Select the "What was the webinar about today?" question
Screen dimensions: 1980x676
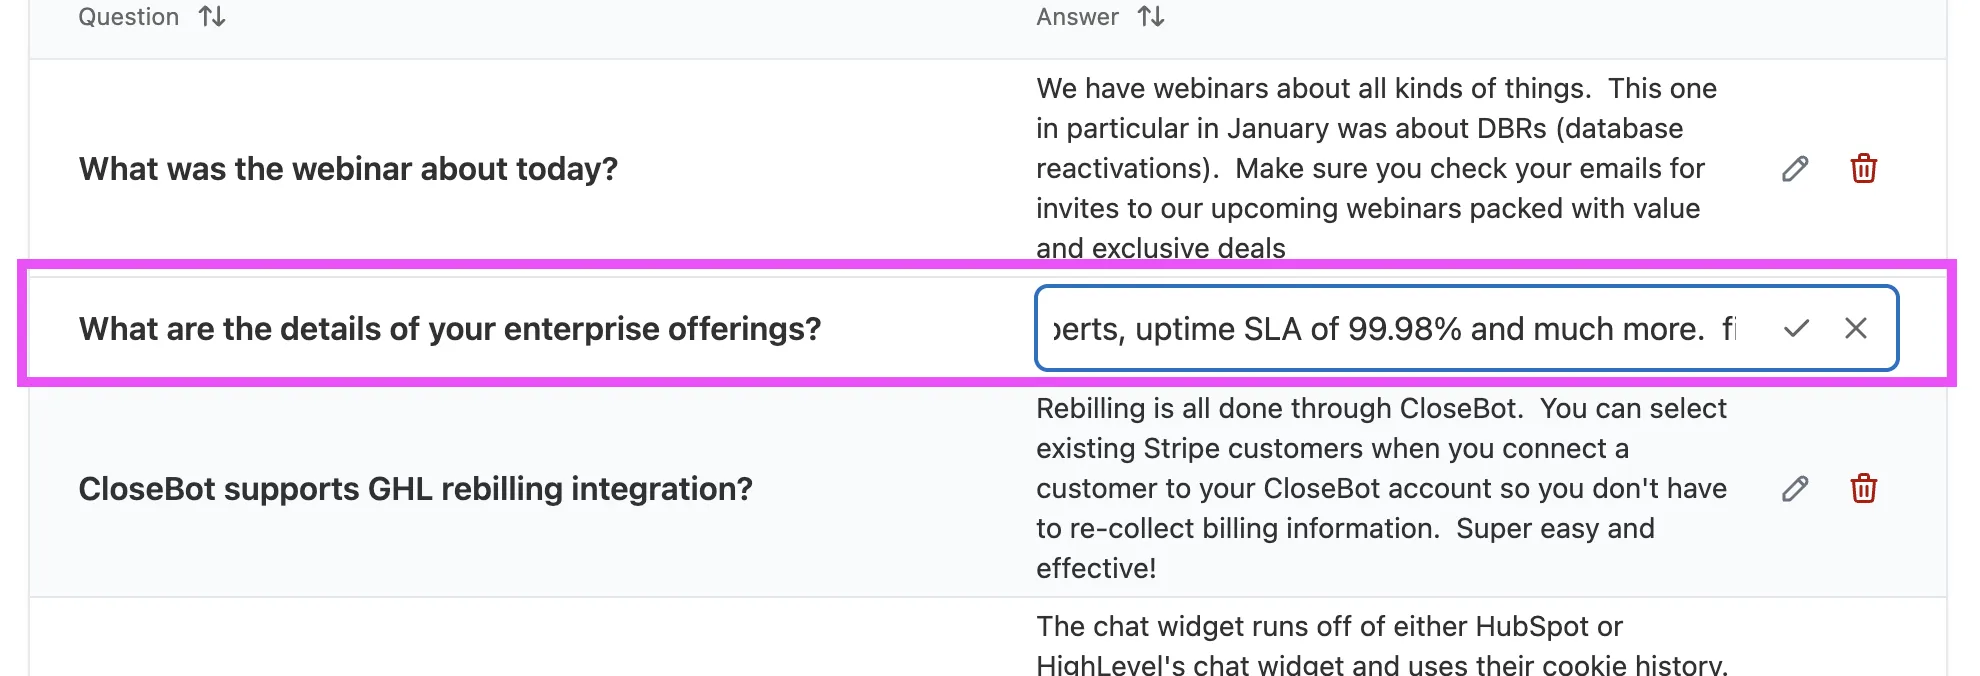pyautogui.click(x=348, y=169)
